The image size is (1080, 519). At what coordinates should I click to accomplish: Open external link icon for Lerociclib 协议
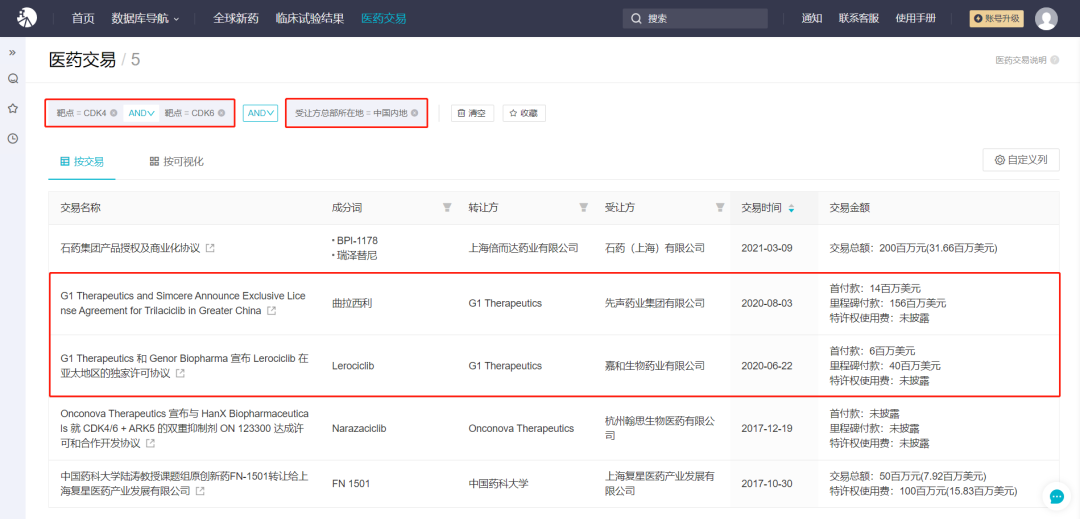(180, 373)
